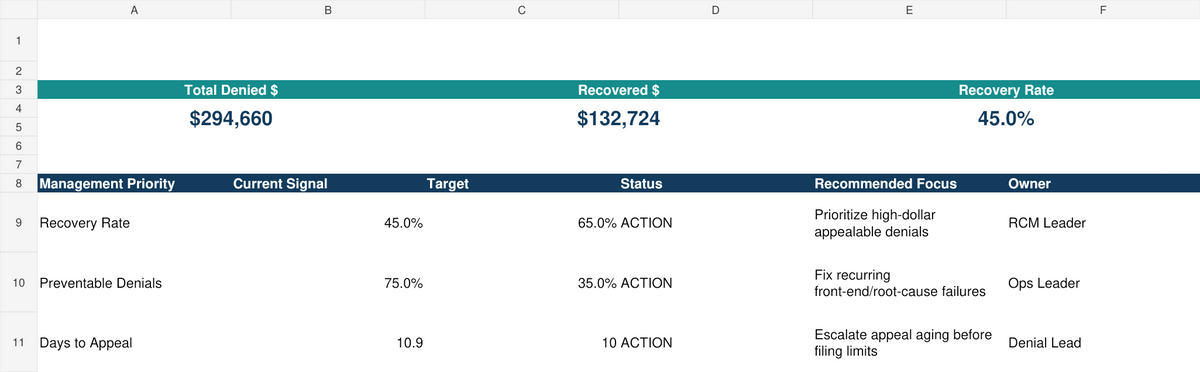The image size is (1200, 372).
Task: Click the '35.0% ACTION' cell
Action: tap(625, 283)
